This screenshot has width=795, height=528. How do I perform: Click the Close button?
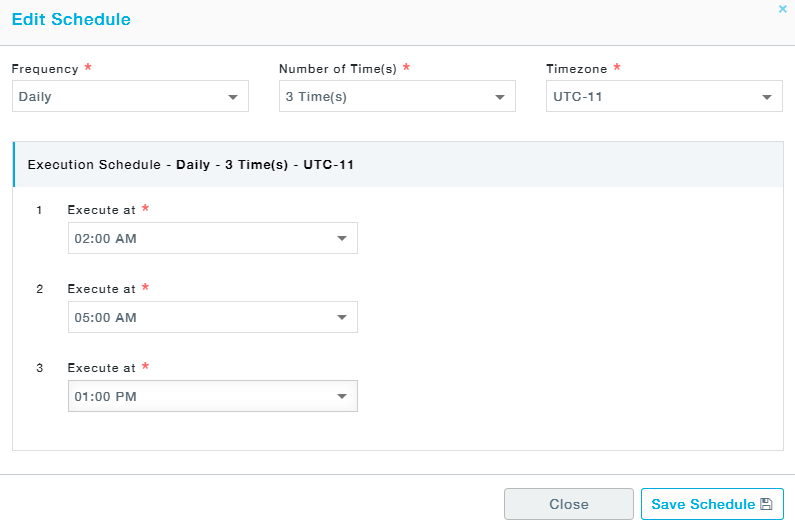569,504
